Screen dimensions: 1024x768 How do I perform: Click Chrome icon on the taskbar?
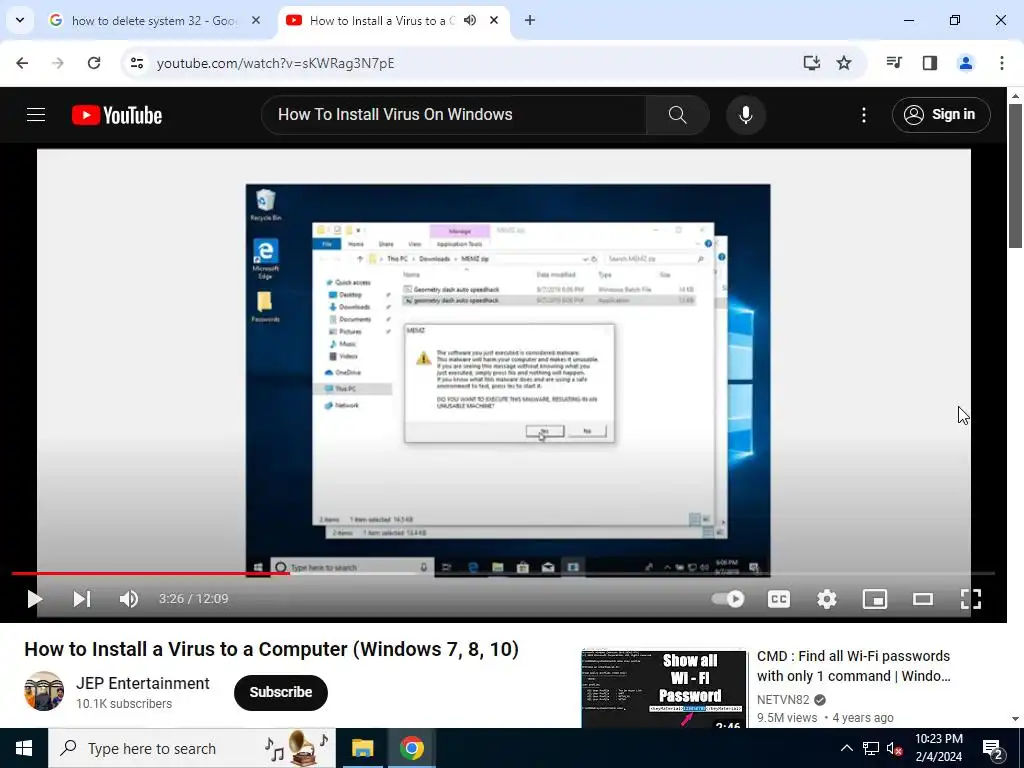point(411,748)
